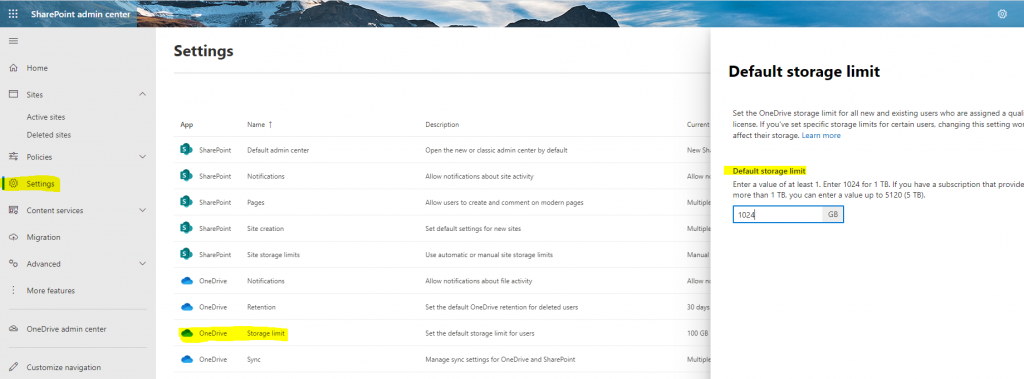Click OneDrive cloud icon in Retention row
Viewport: 1024px width, 379px height.
(187, 306)
